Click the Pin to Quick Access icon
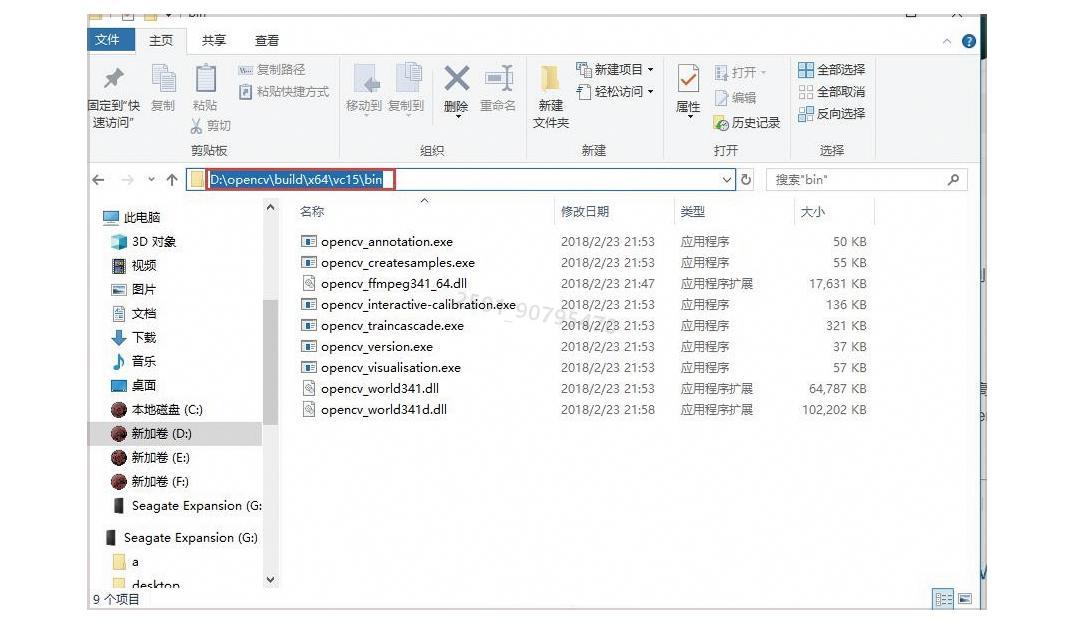 click(x=114, y=78)
